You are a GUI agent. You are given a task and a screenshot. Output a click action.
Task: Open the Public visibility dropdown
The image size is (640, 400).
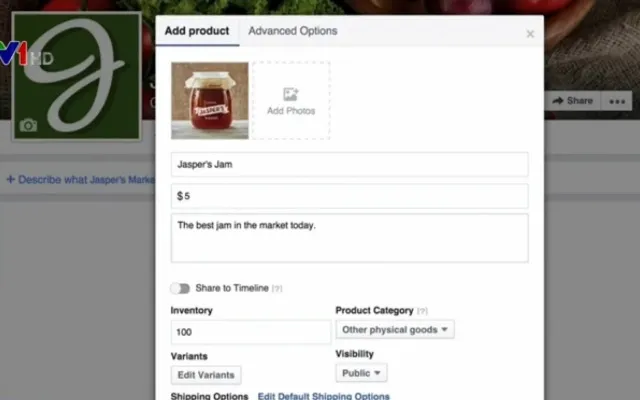[x=361, y=373]
